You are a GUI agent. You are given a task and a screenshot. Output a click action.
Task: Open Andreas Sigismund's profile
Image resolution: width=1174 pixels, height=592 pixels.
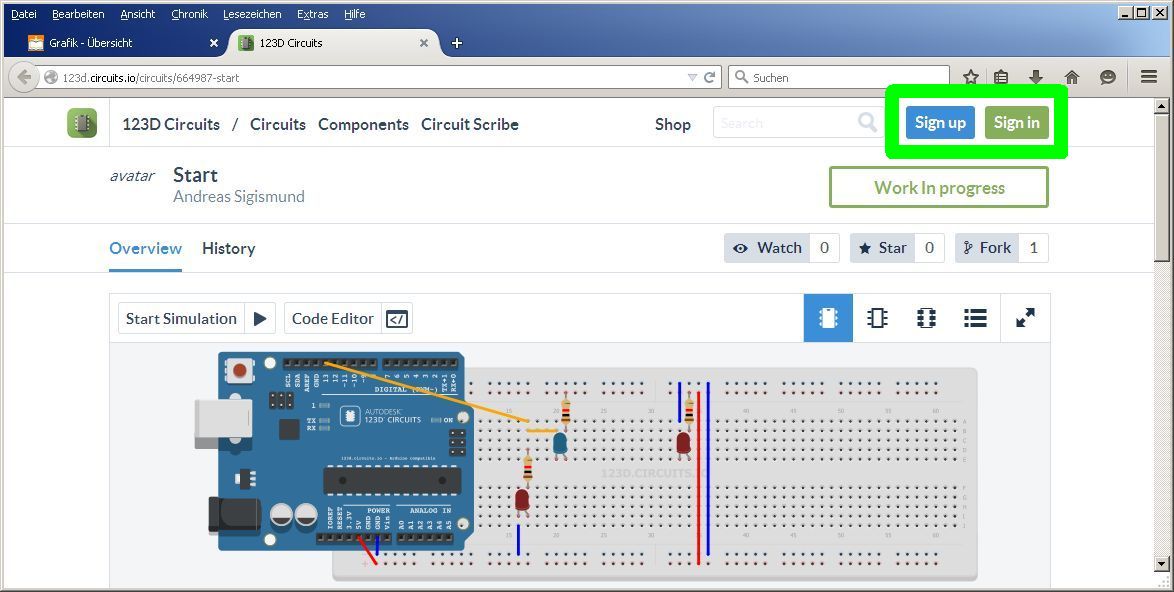click(239, 197)
